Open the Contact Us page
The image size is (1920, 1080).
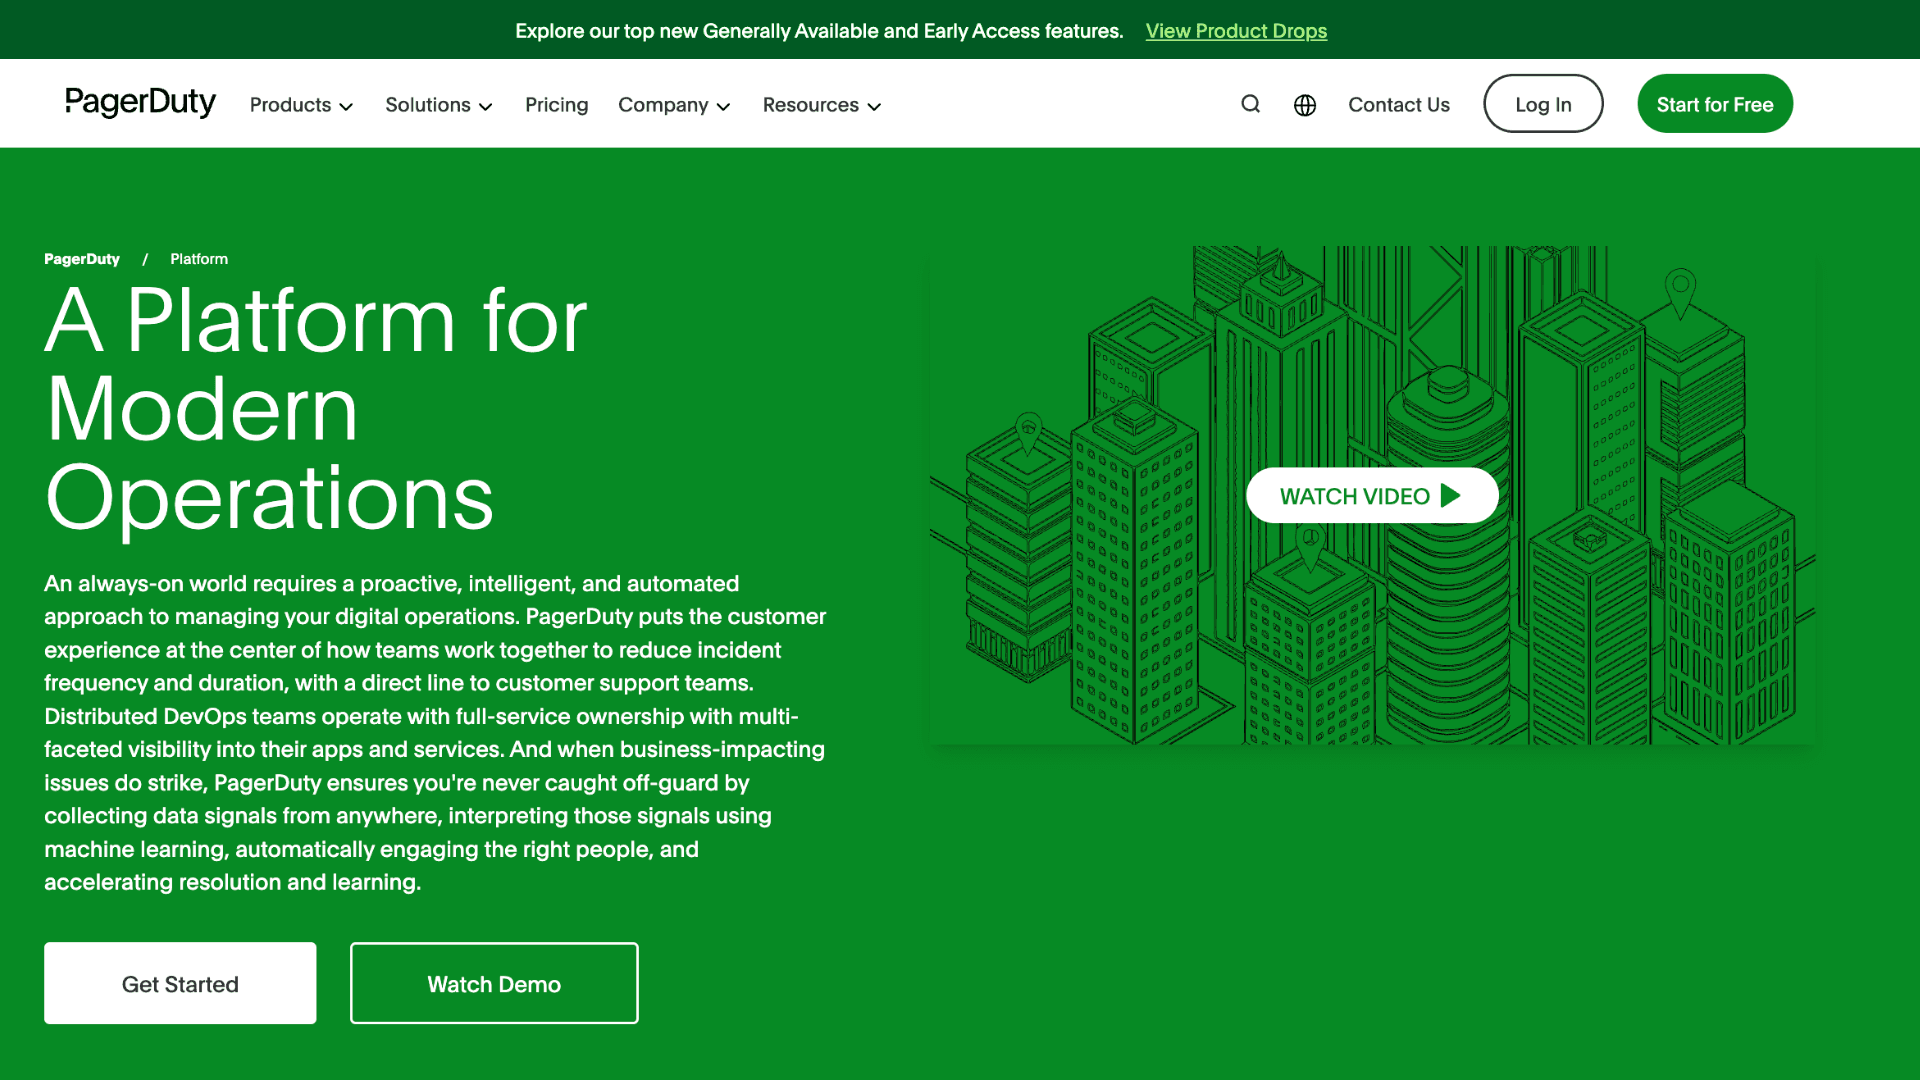point(1398,105)
